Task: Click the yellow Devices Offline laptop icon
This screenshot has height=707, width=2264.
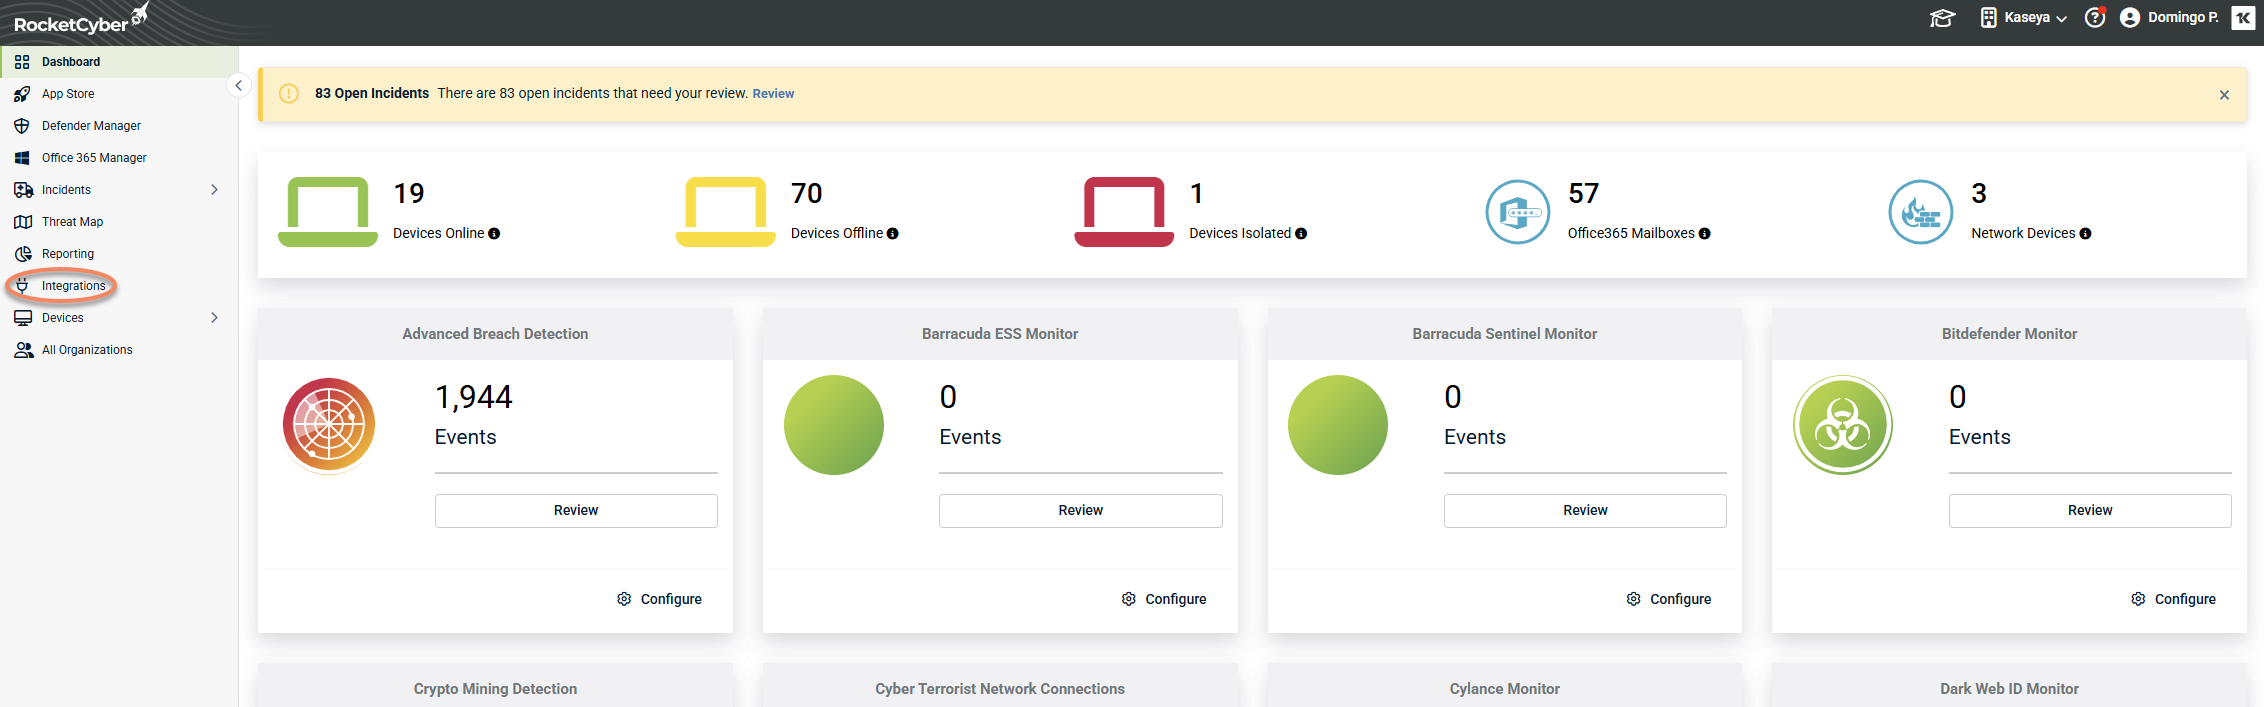Action: (726, 212)
